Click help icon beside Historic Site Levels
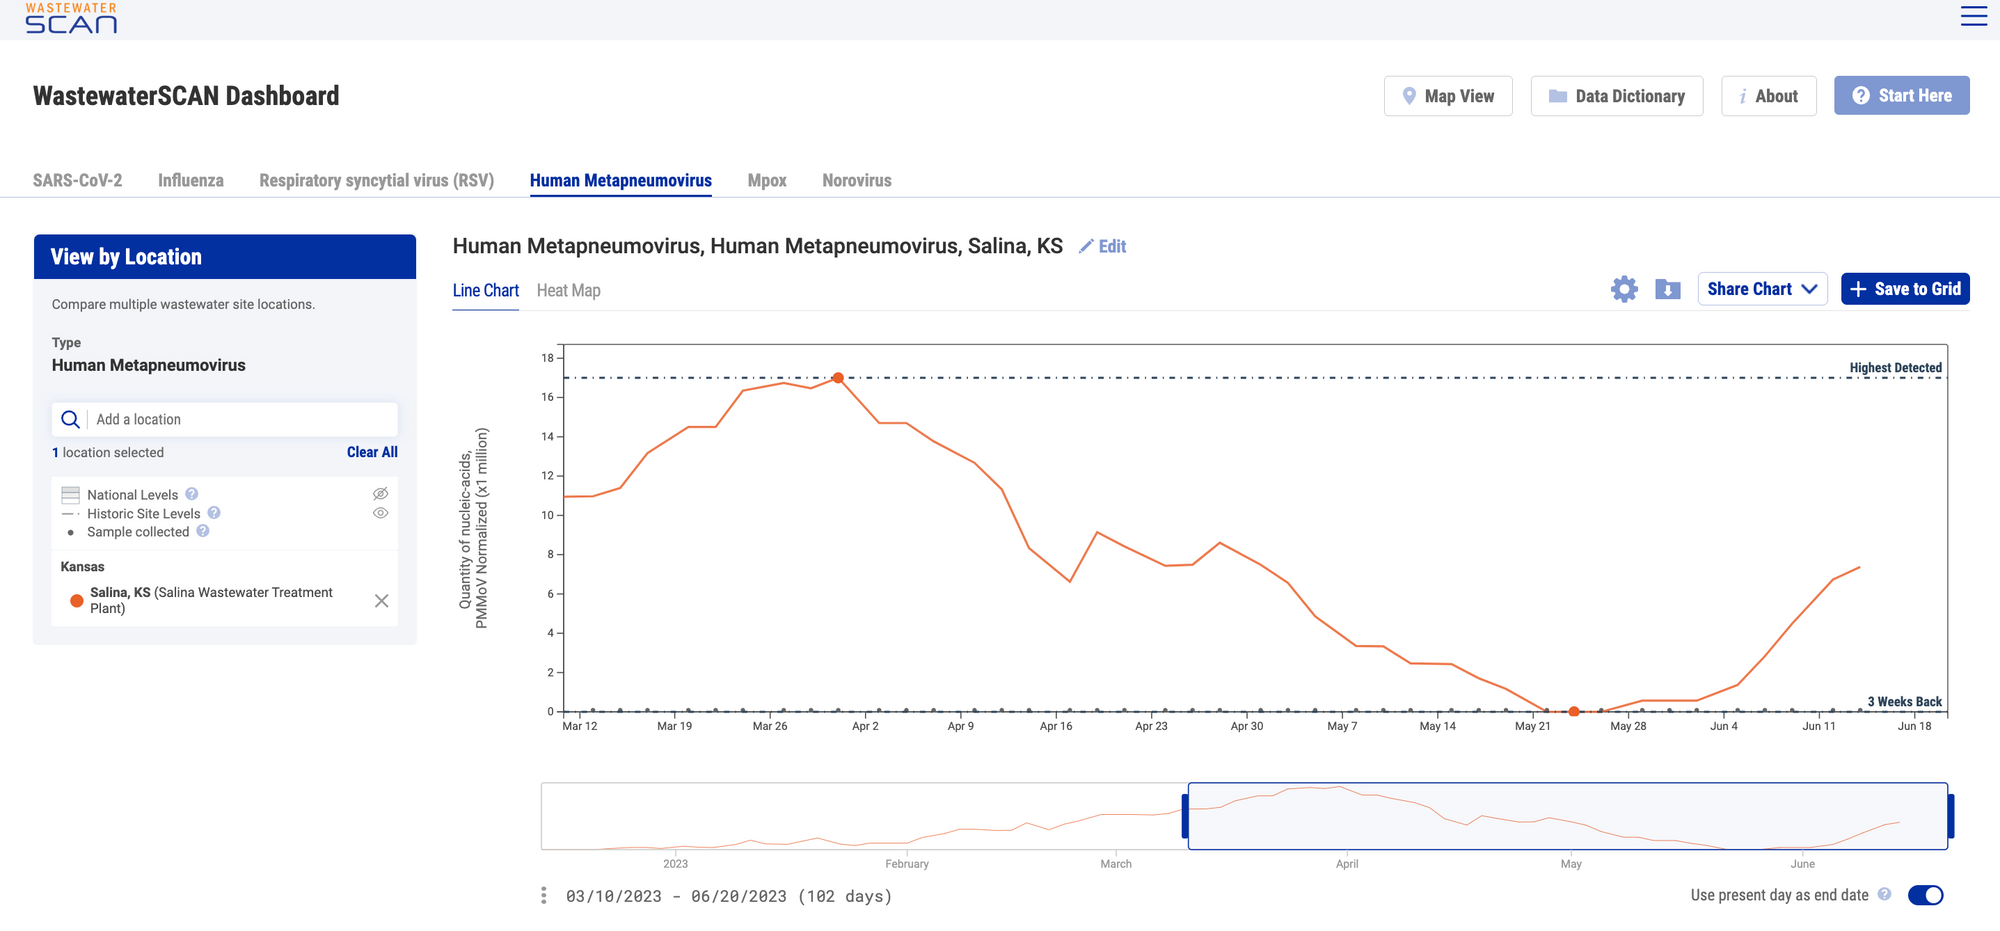The height and width of the screenshot is (931, 2000). point(214,513)
